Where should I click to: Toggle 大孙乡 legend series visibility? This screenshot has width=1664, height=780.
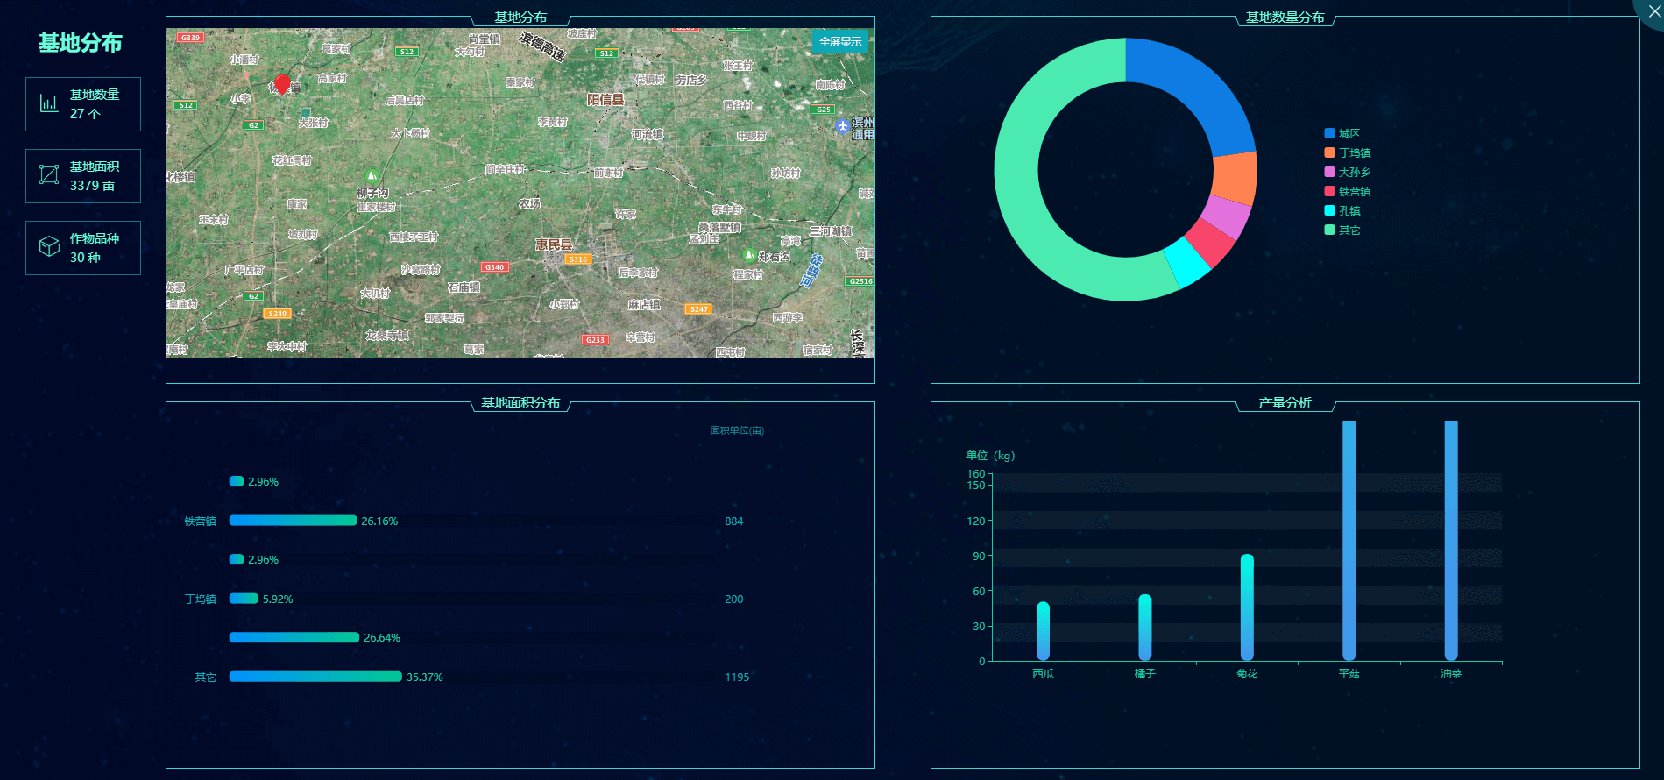pos(1347,172)
